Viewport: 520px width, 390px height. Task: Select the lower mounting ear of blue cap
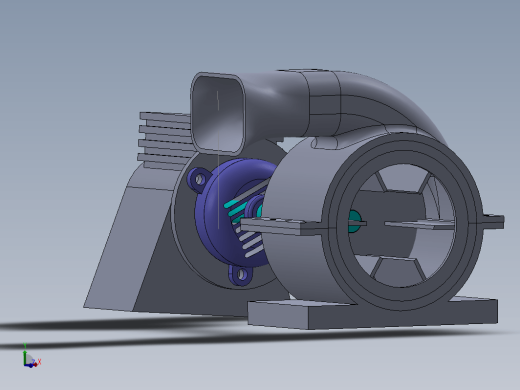[x=241, y=275]
